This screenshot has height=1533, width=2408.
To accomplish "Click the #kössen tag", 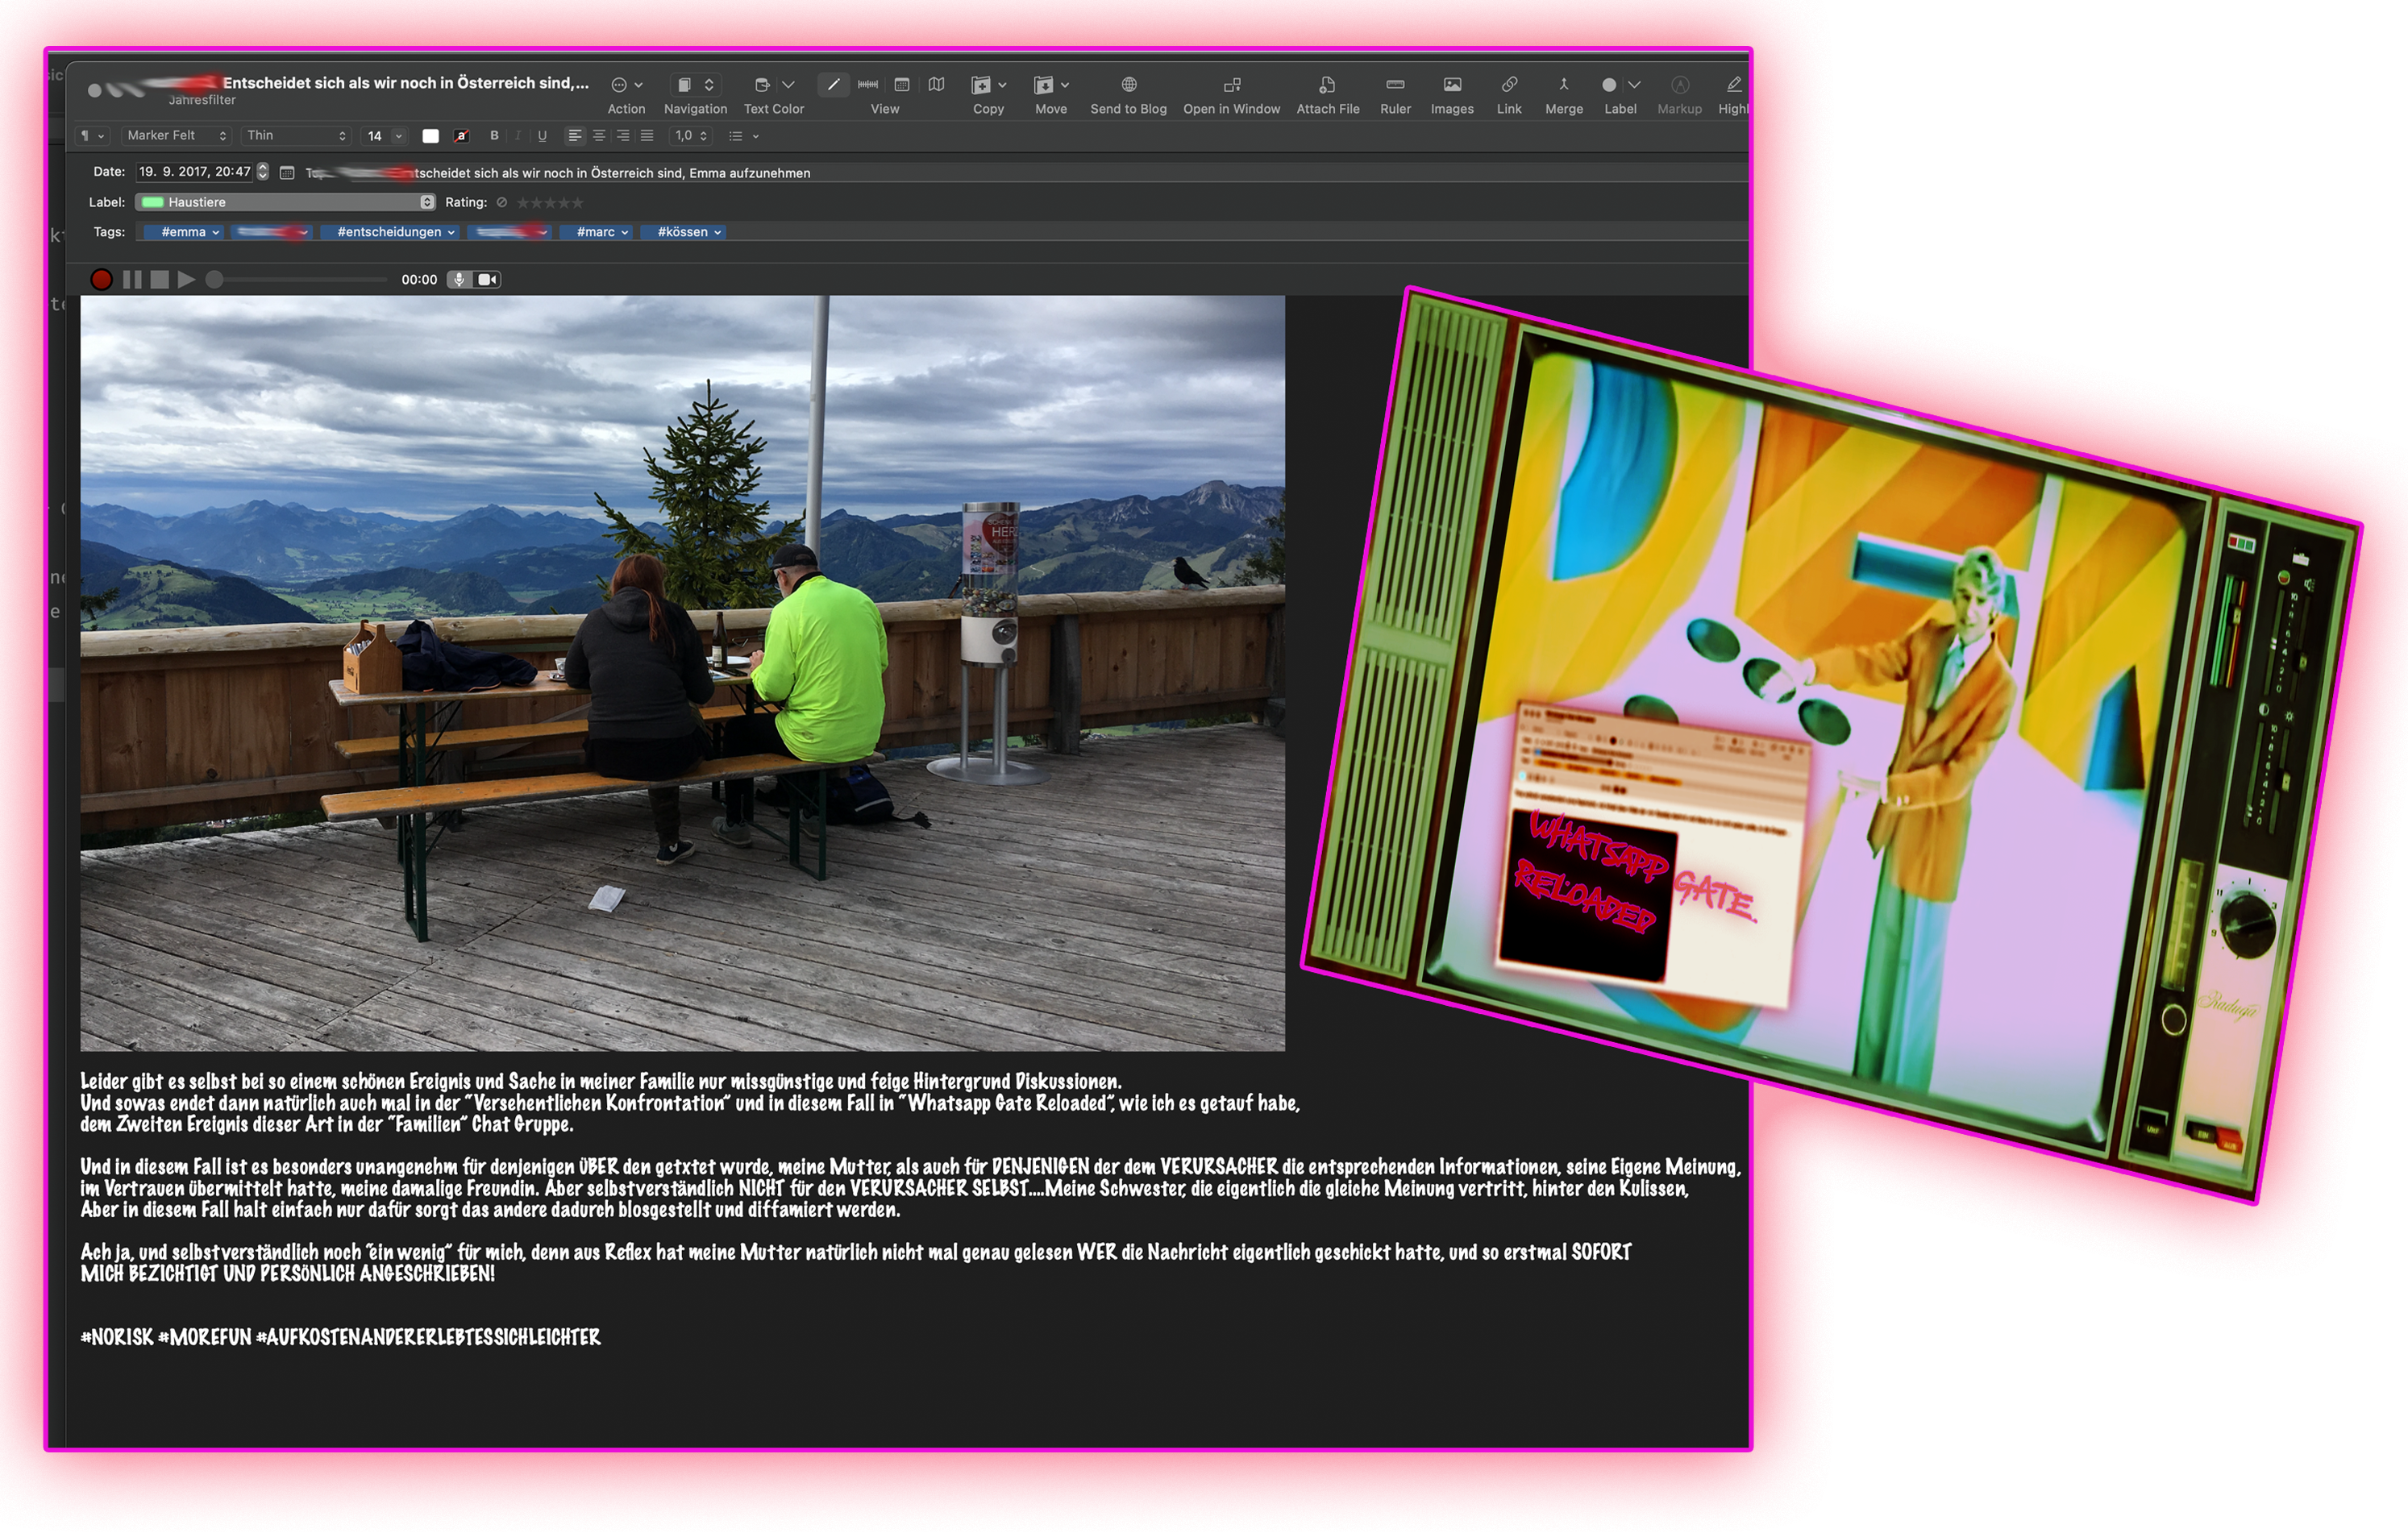I will (x=682, y=232).
